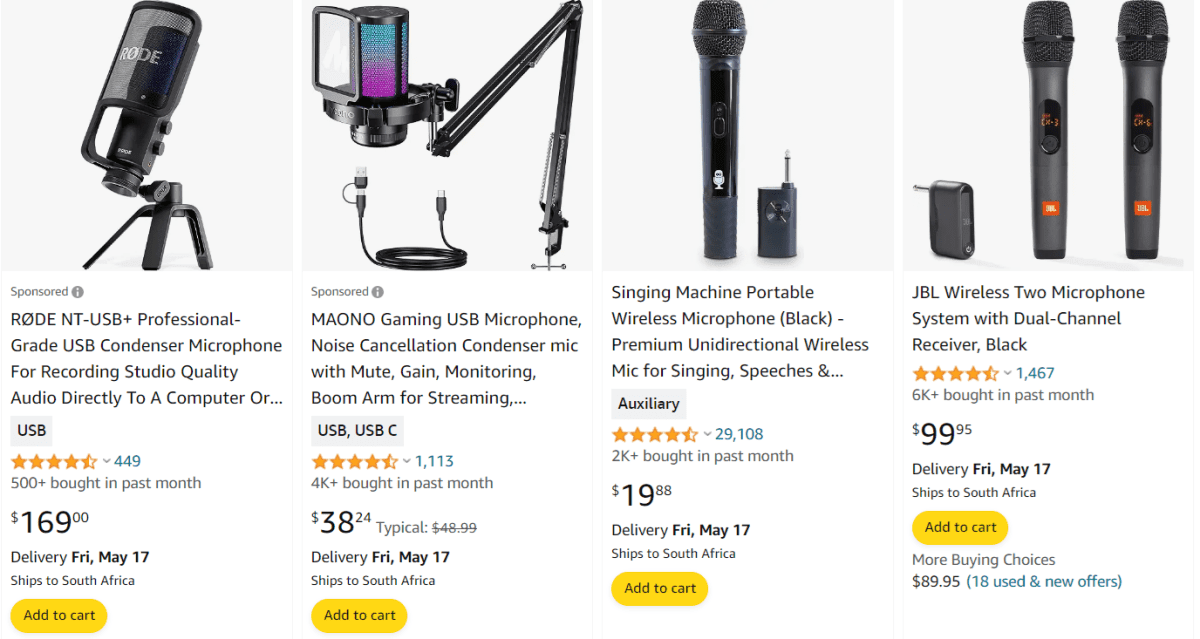Click the JBL microphone product image

point(1046,135)
